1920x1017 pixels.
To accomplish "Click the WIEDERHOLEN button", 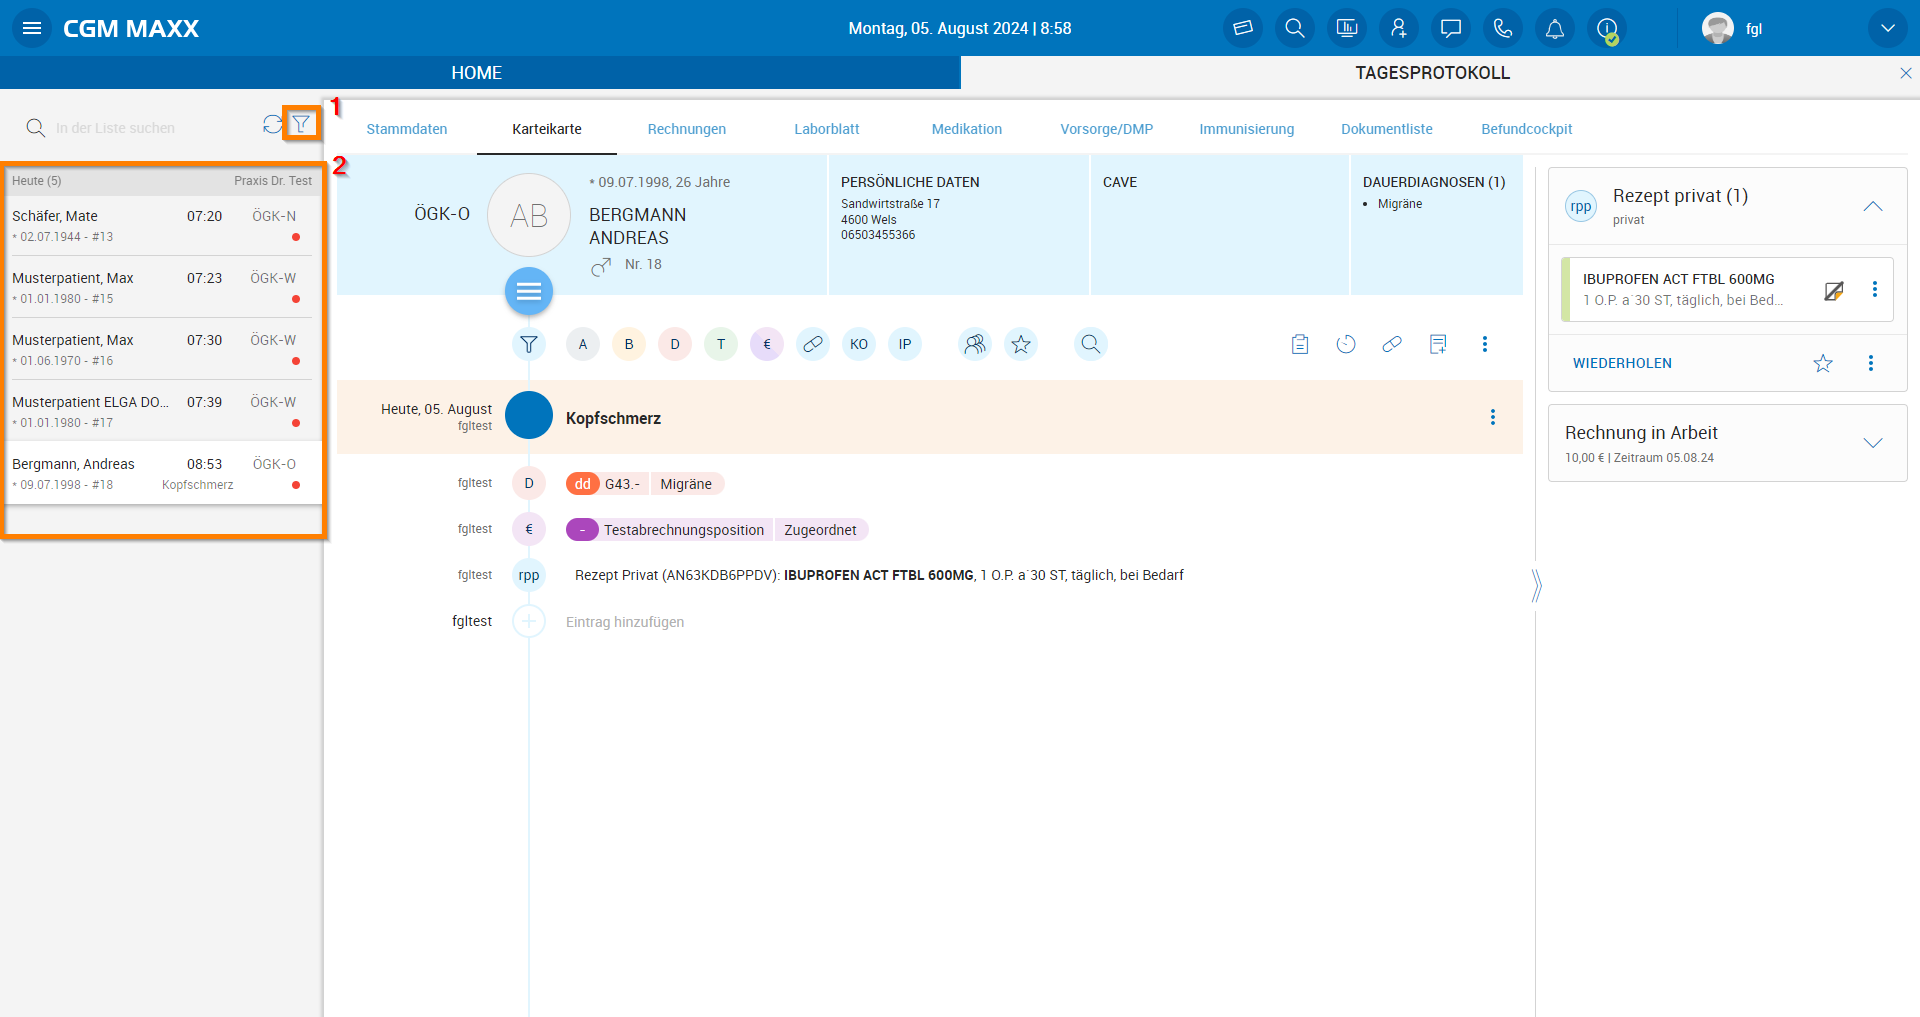I will [1622, 363].
